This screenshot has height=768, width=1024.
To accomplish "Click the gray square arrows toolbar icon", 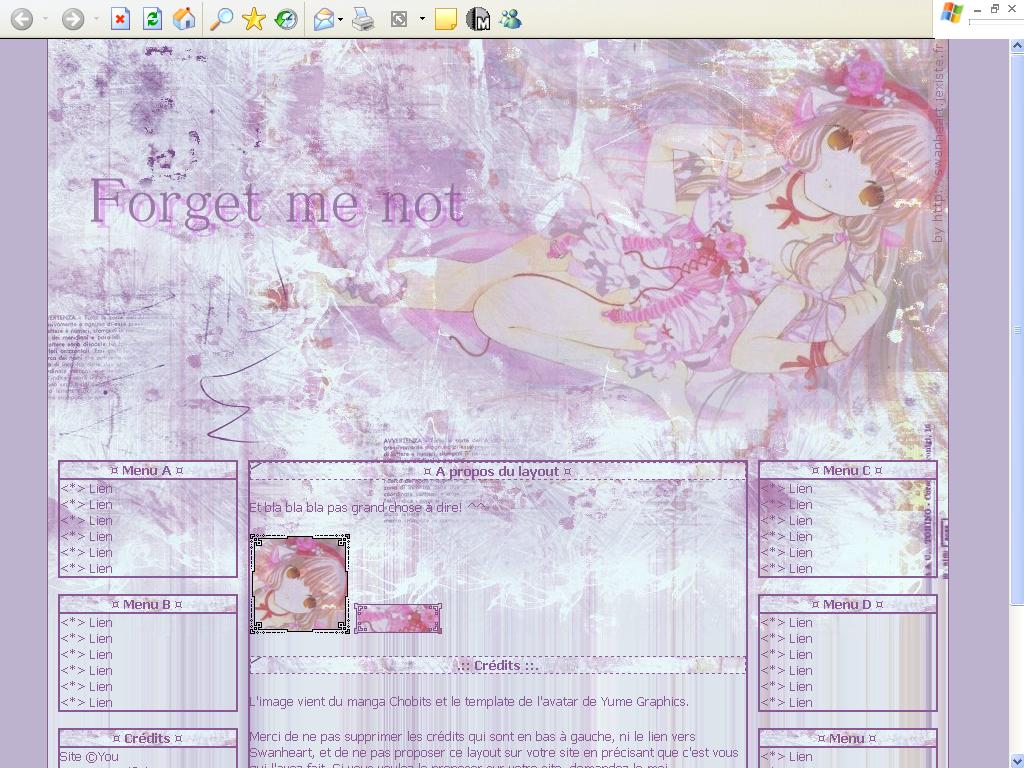I will [399, 20].
